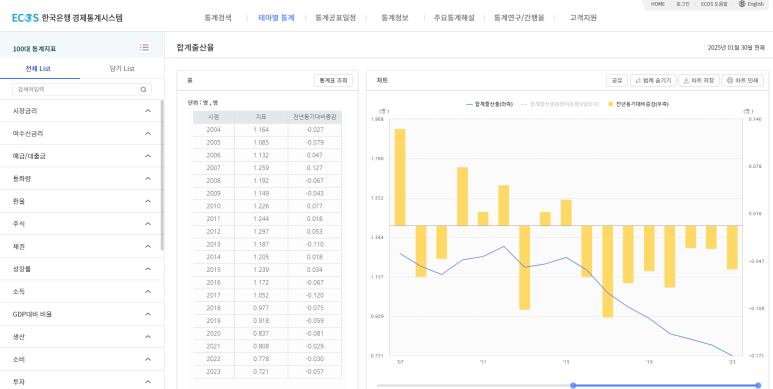Click the ECOS 도움말 help link

713,4
